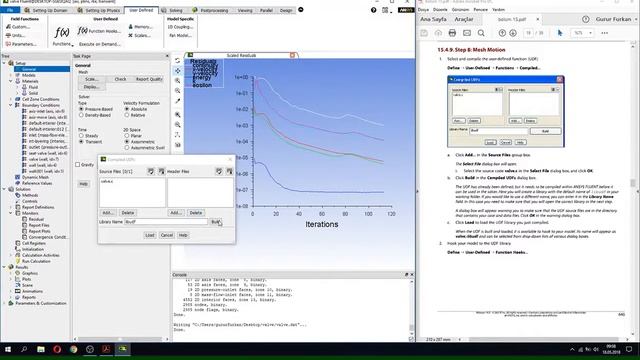The width and height of the screenshot is (640, 360).
Task: Open Custom field functions
Action: [x=18, y=27]
